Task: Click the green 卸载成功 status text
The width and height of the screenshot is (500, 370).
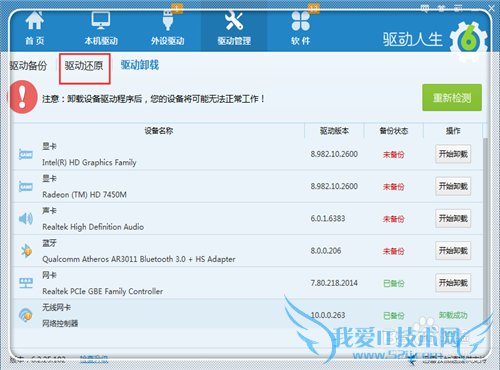Action: click(453, 315)
